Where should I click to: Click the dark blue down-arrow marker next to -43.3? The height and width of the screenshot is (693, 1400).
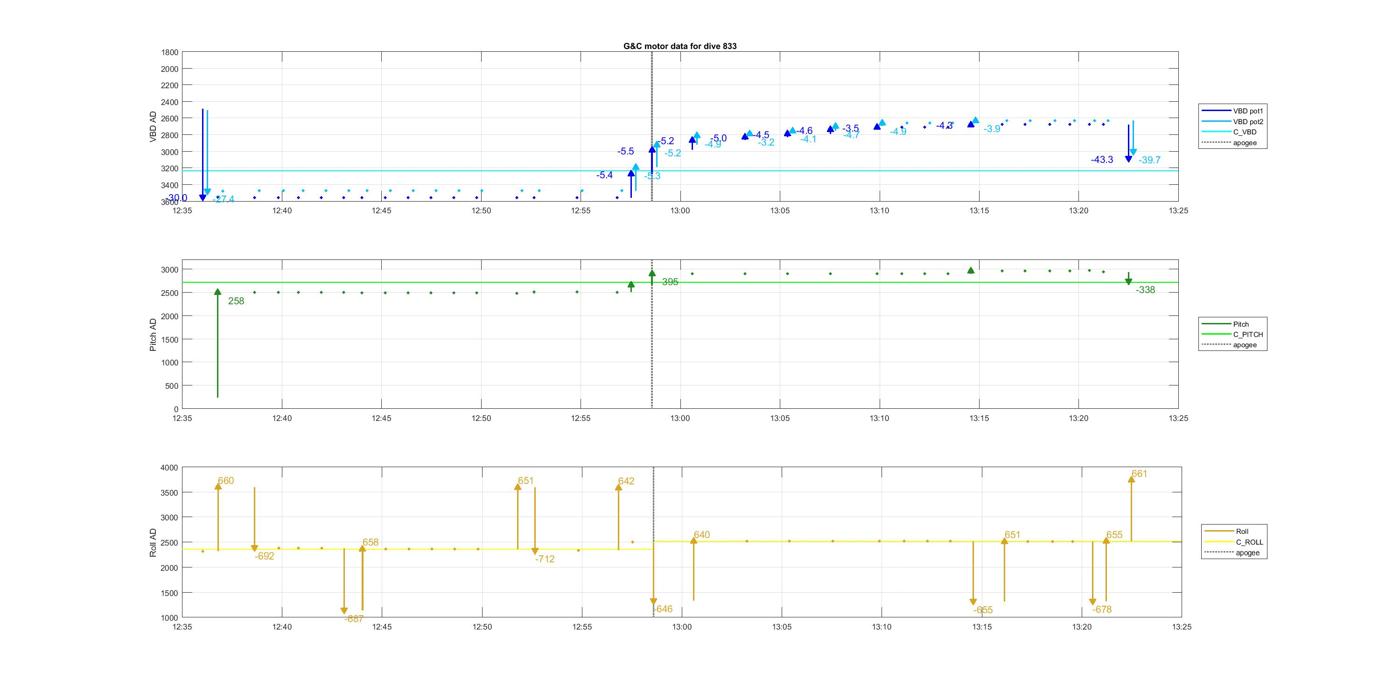(1128, 159)
